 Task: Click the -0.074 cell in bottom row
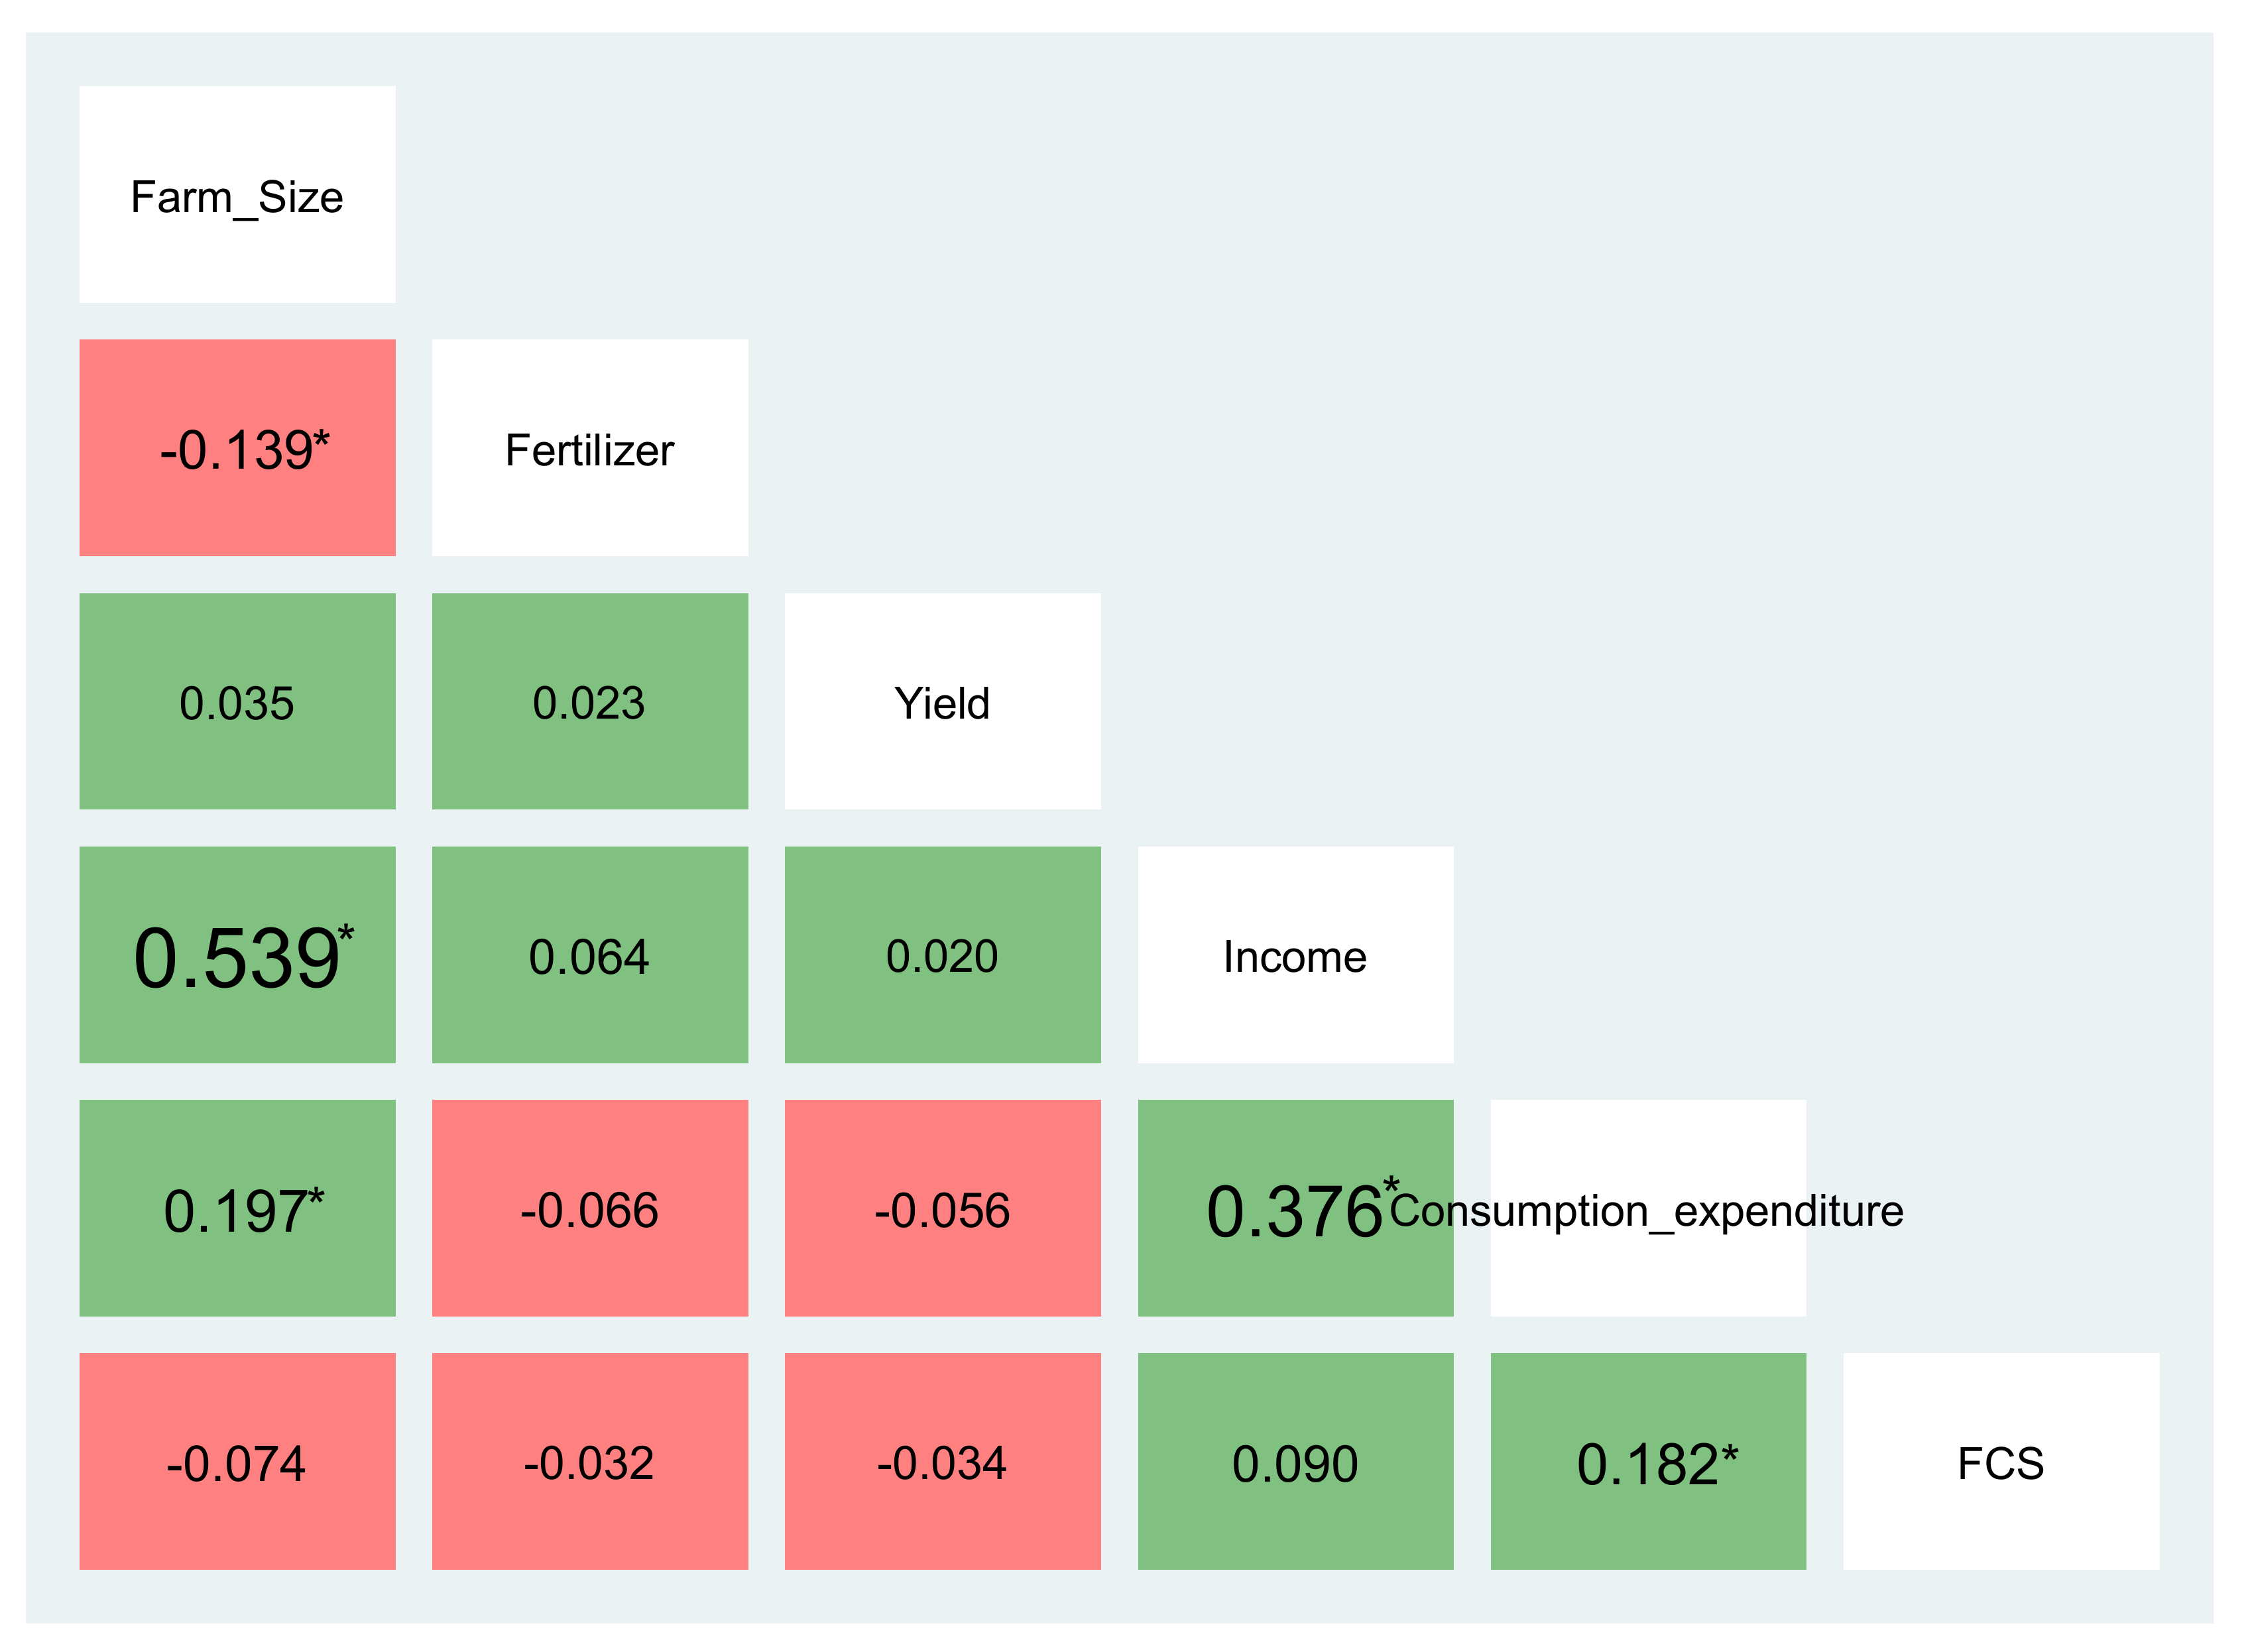pyautogui.click(x=237, y=1462)
